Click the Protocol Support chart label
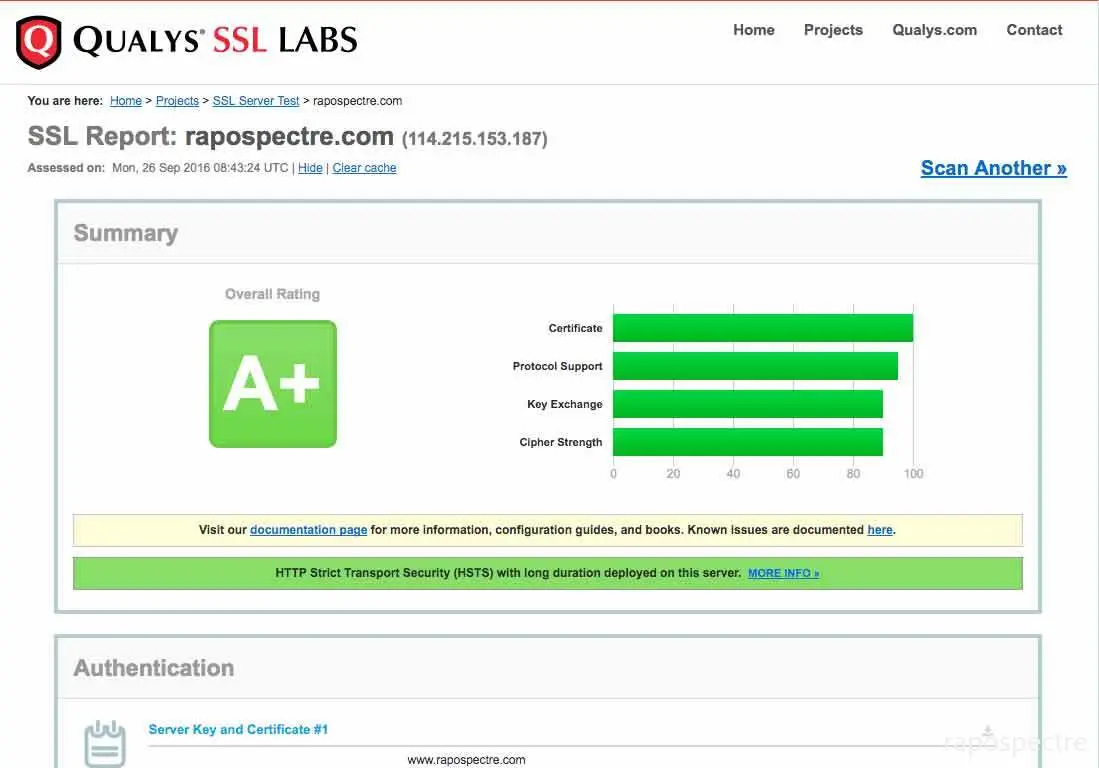This screenshot has height=768, width=1099. click(x=557, y=366)
